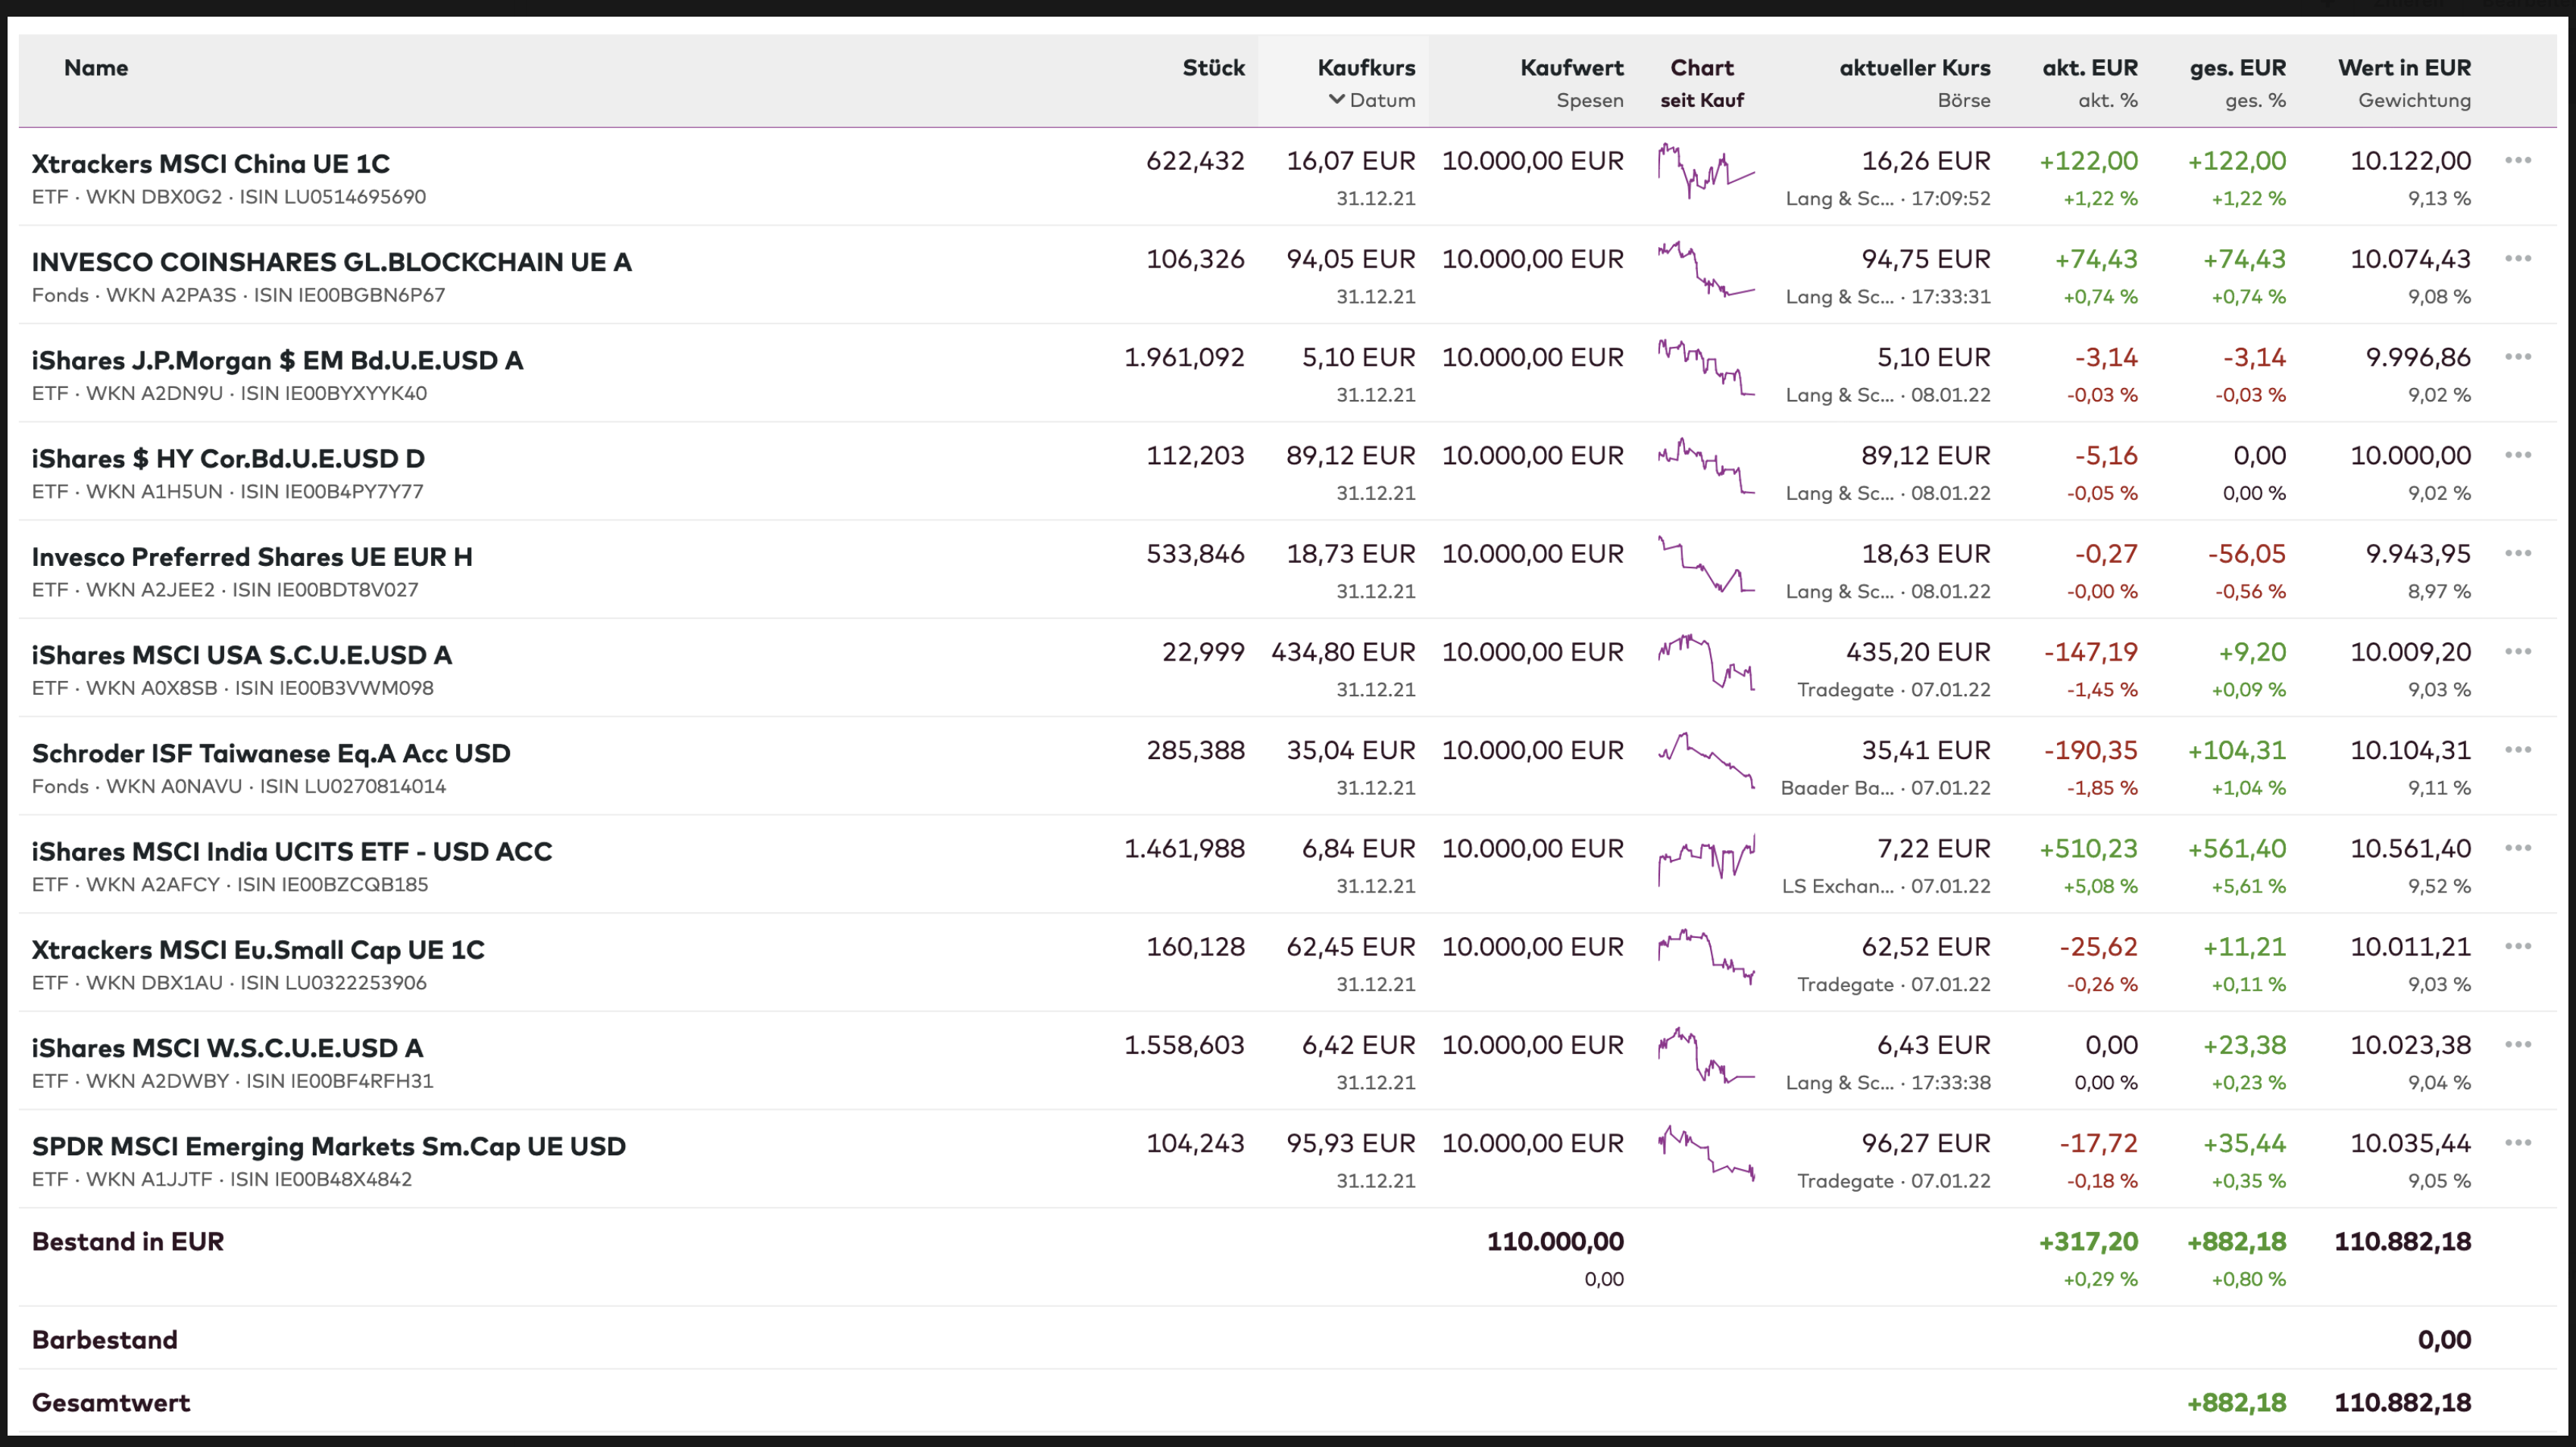This screenshot has height=1447, width=2576.
Task: Click the Datum sort chevron under Kaufkurs
Action: pos(1337,100)
